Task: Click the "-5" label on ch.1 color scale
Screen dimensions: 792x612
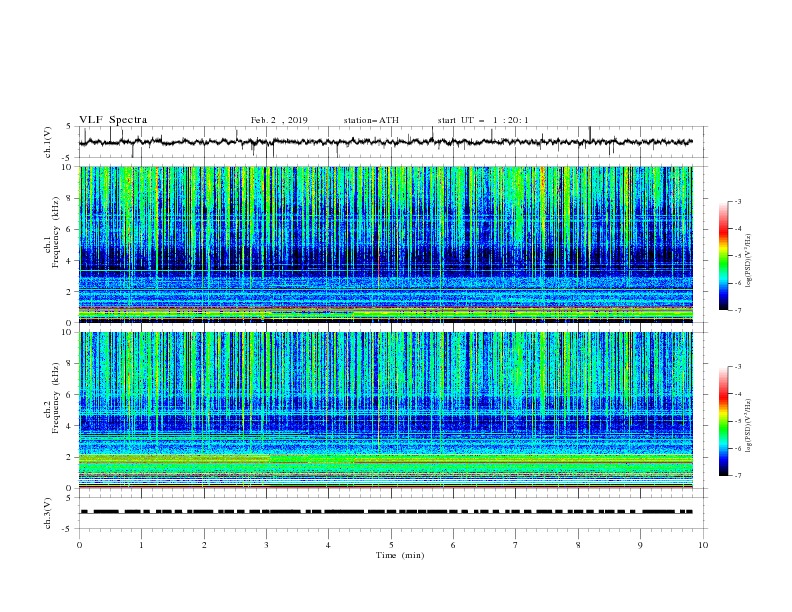Action: (738, 256)
